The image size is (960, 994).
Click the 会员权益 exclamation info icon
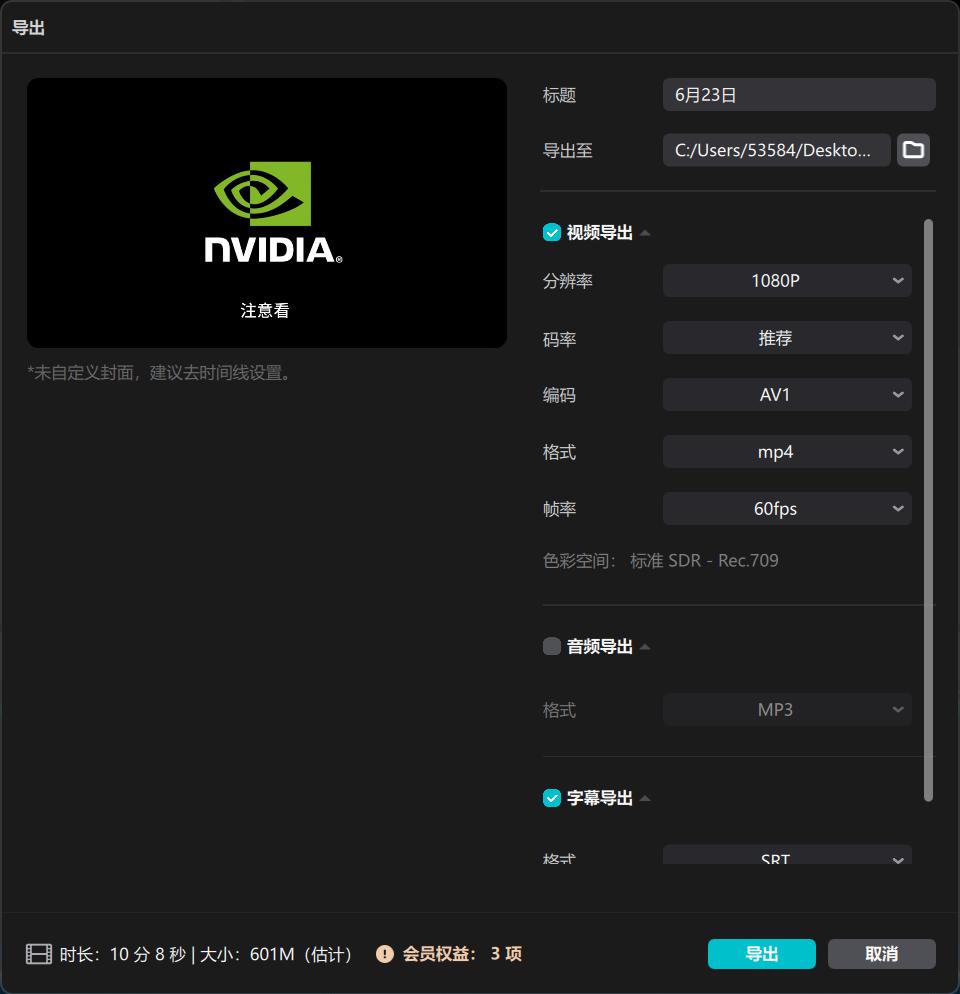click(x=385, y=954)
